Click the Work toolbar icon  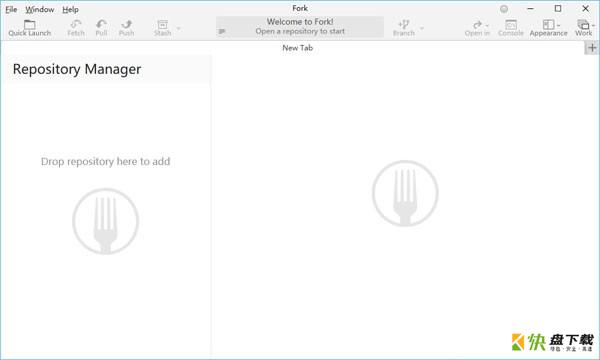point(583,24)
